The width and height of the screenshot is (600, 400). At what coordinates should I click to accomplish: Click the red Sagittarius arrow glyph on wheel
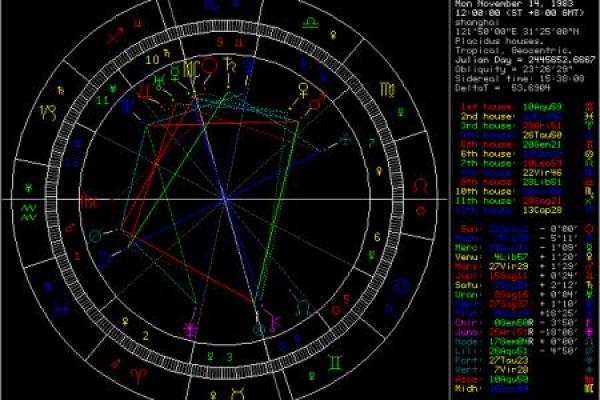[116, 36]
